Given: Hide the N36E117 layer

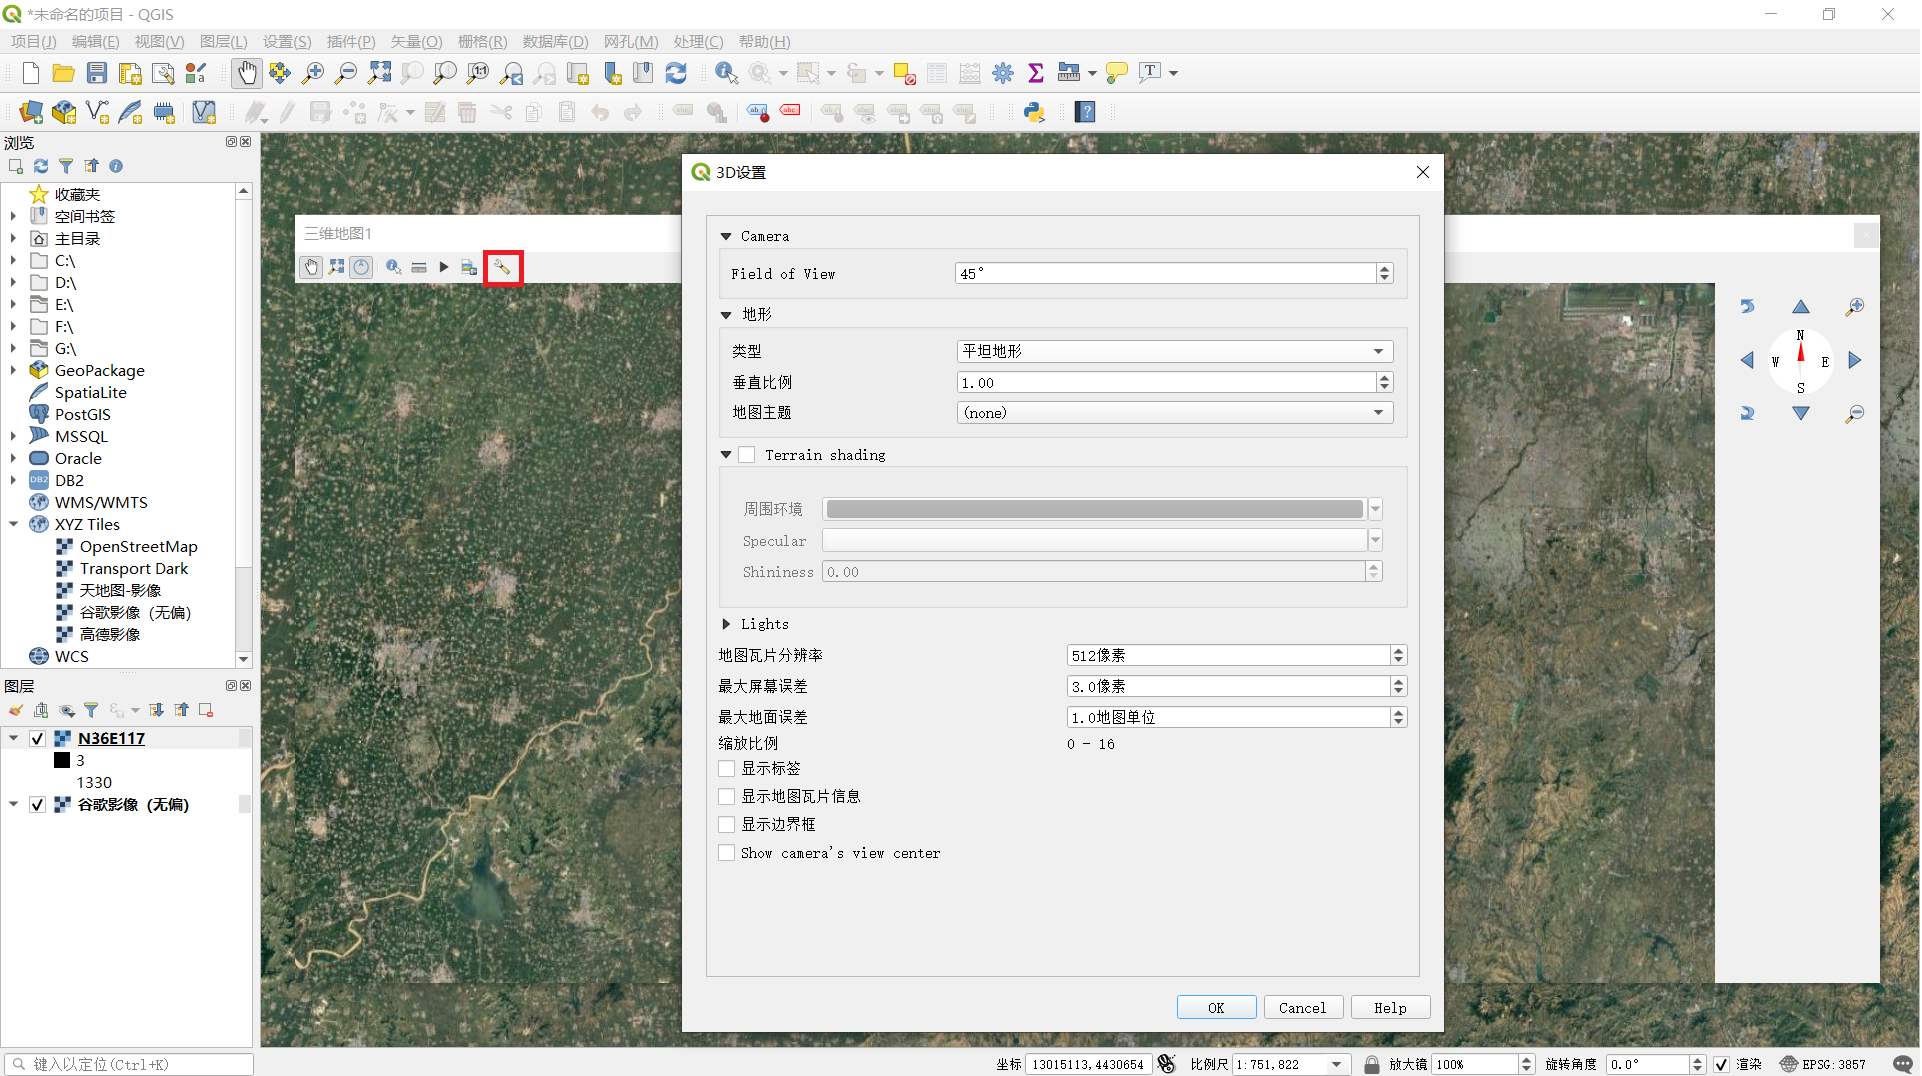Looking at the screenshot, I should pos(37,738).
